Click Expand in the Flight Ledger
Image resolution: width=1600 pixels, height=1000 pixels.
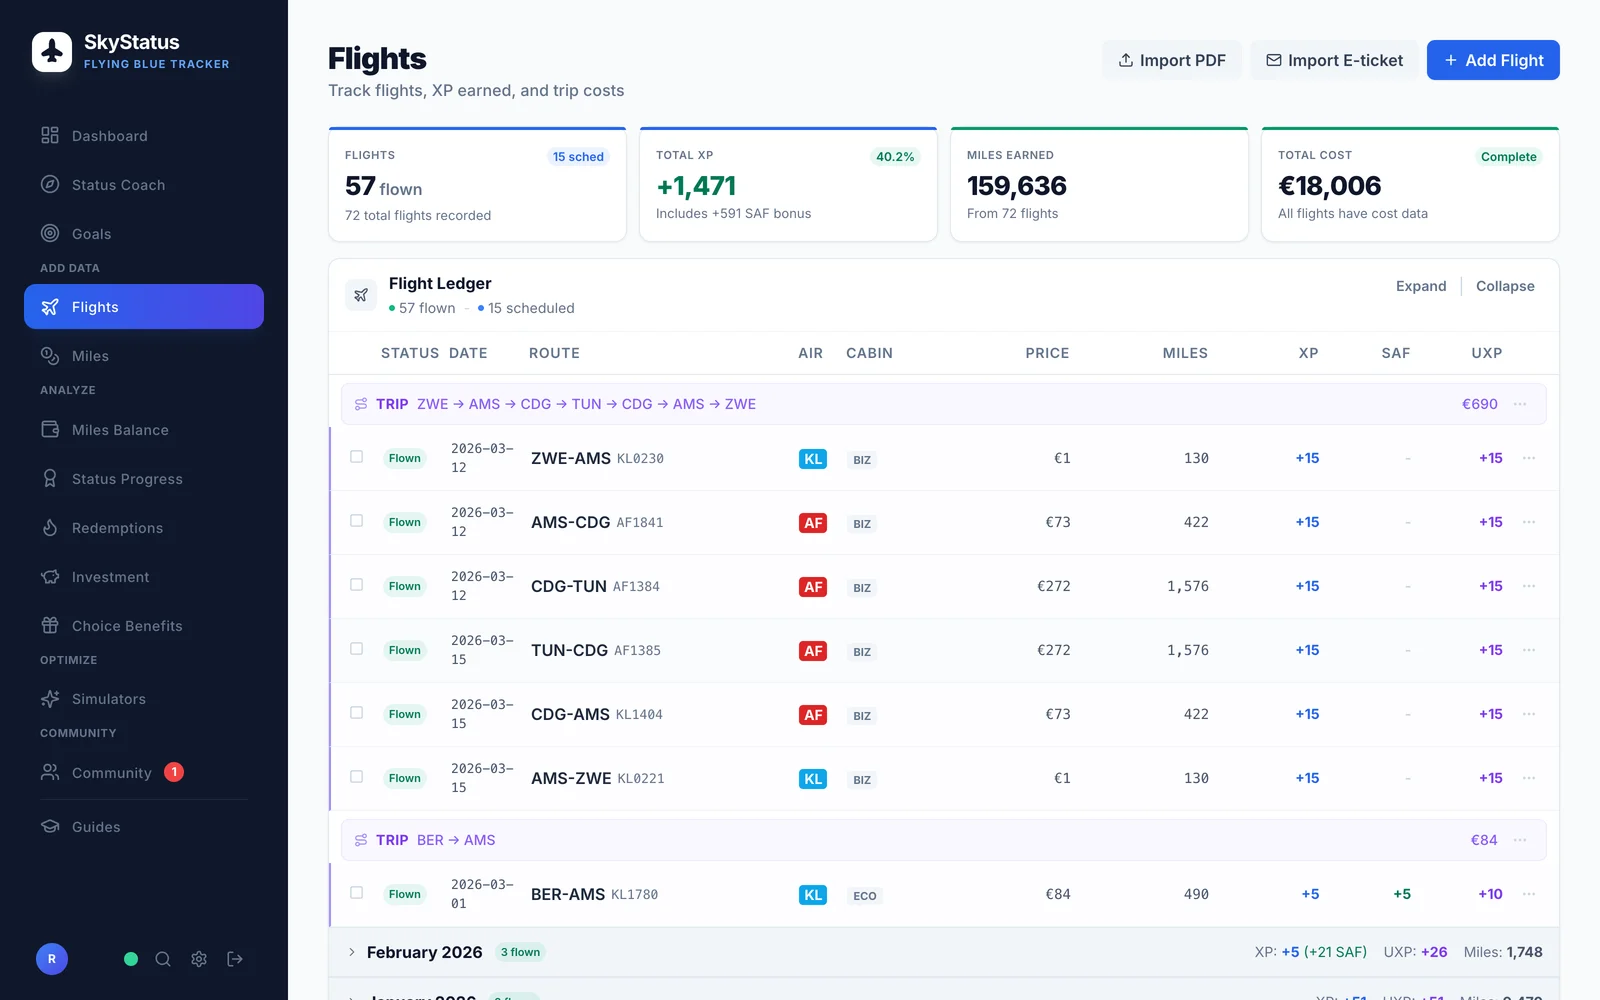click(1421, 286)
